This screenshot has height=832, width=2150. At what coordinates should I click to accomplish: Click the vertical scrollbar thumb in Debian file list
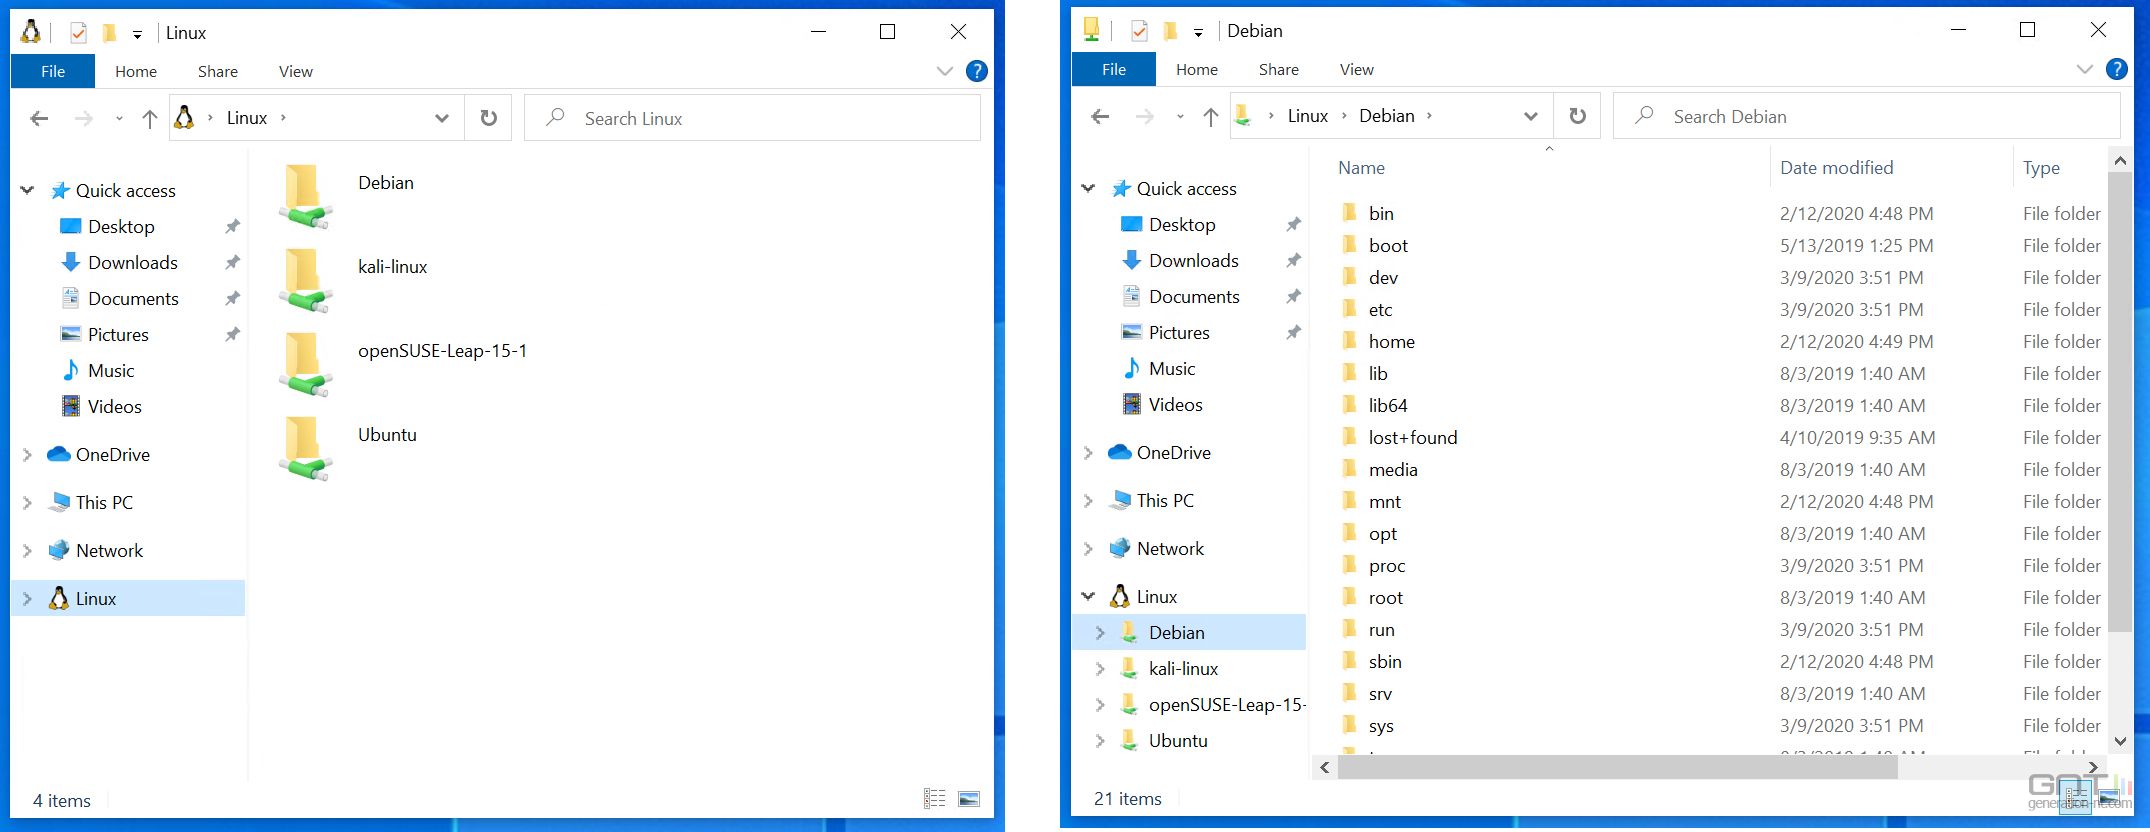click(x=2119, y=402)
